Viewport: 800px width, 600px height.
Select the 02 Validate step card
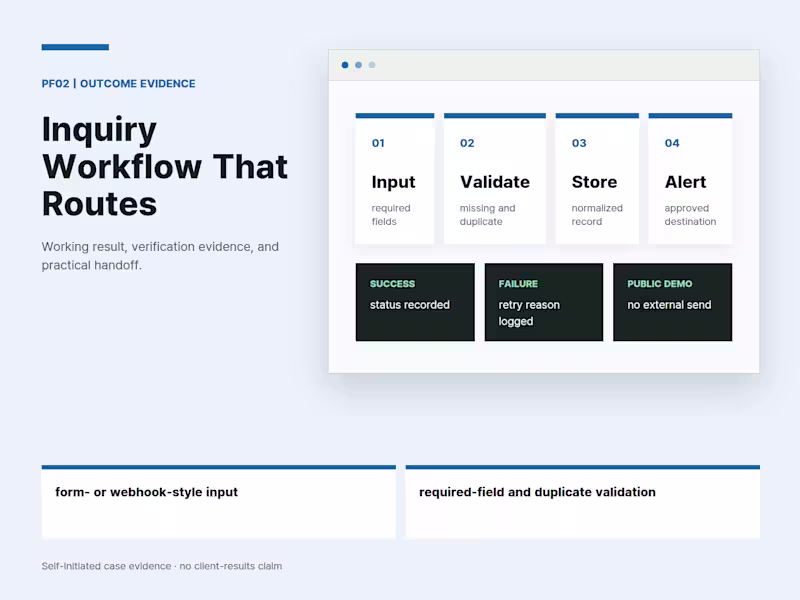point(495,179)
